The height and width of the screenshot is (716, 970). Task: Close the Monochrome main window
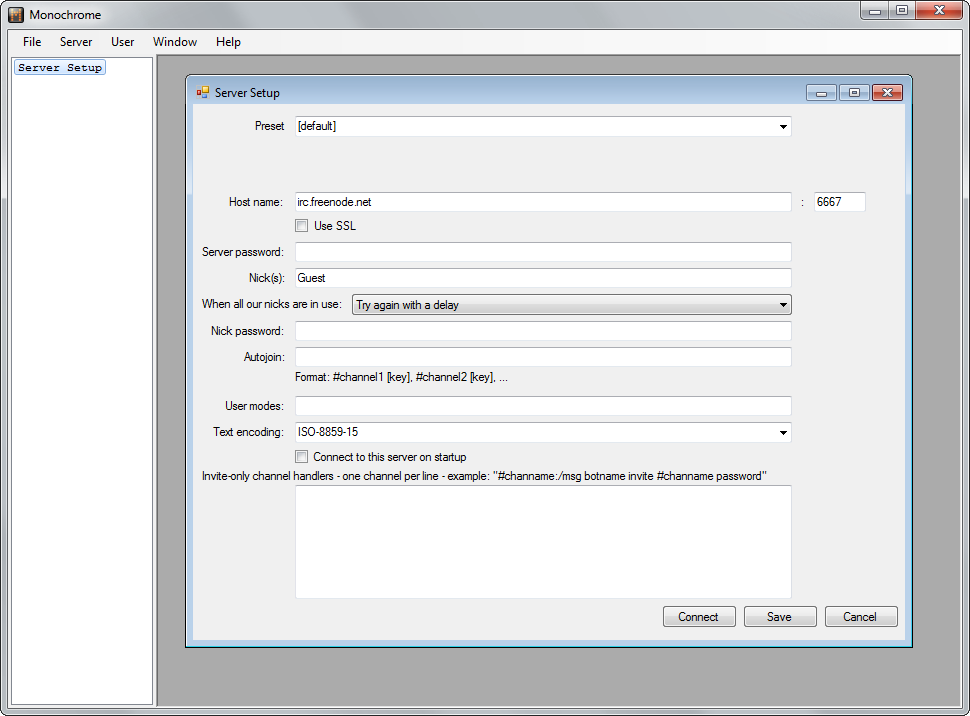[x=939, y=11]
